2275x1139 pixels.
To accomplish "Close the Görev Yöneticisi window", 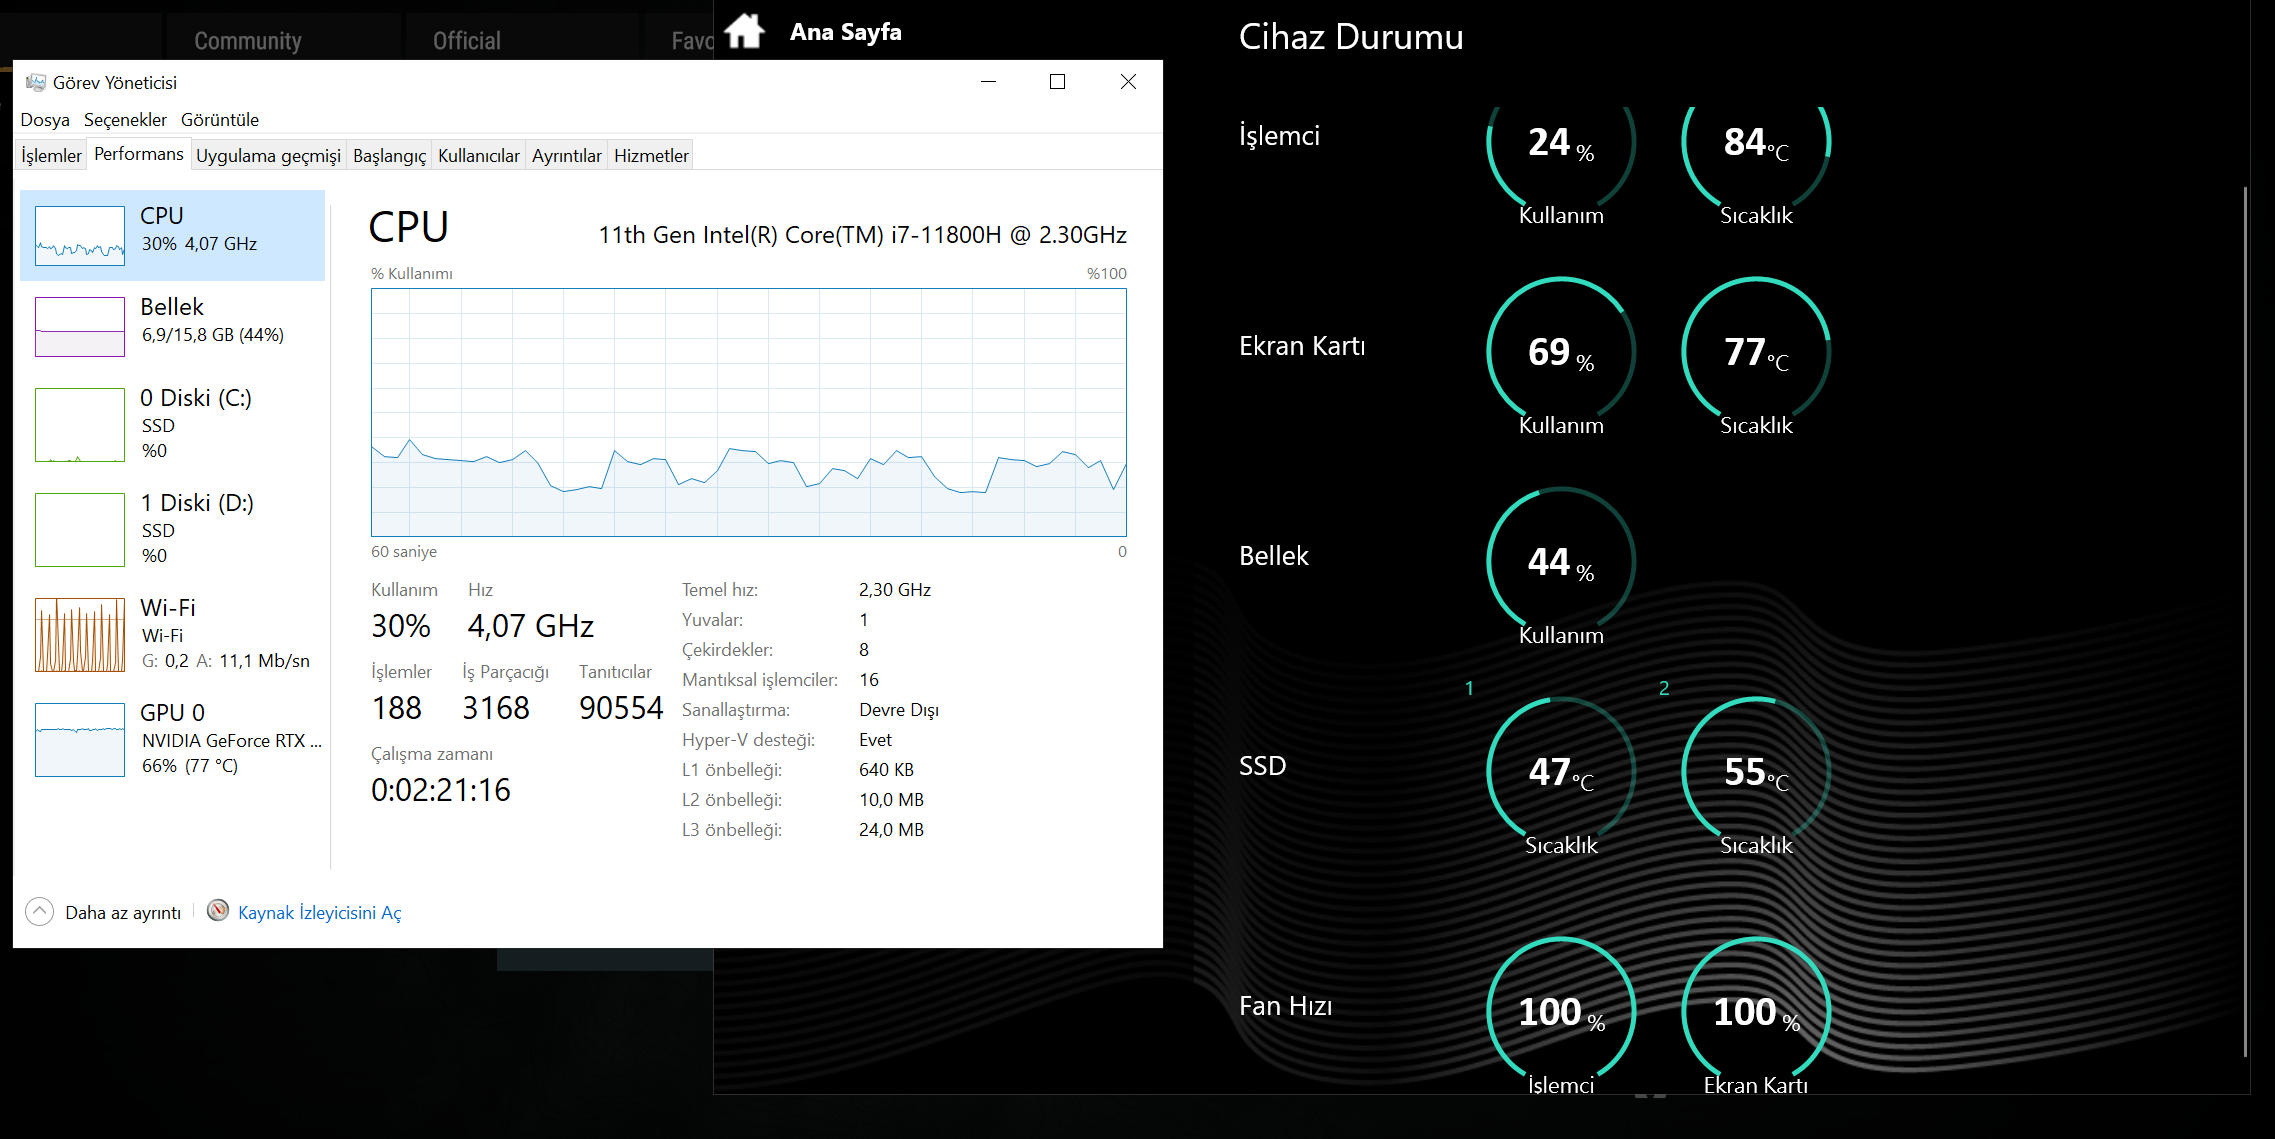I will (x=1128, y=82).
